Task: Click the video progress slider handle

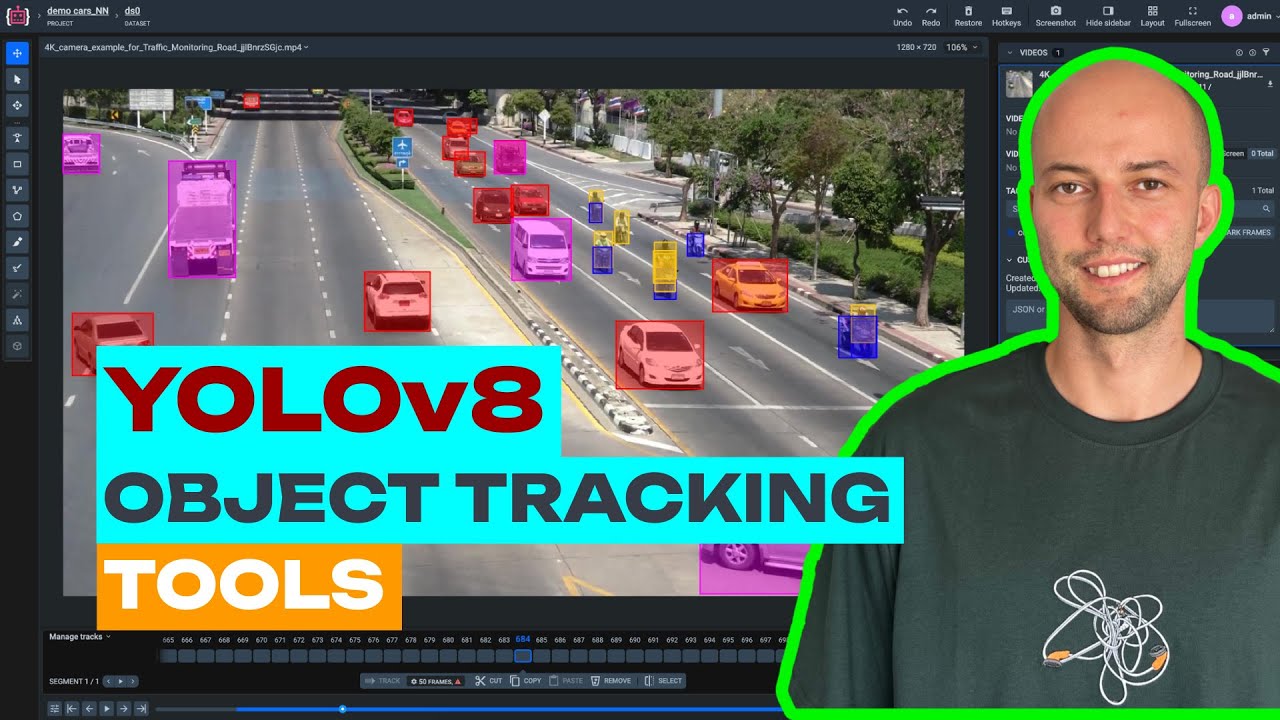Action: 342,709
